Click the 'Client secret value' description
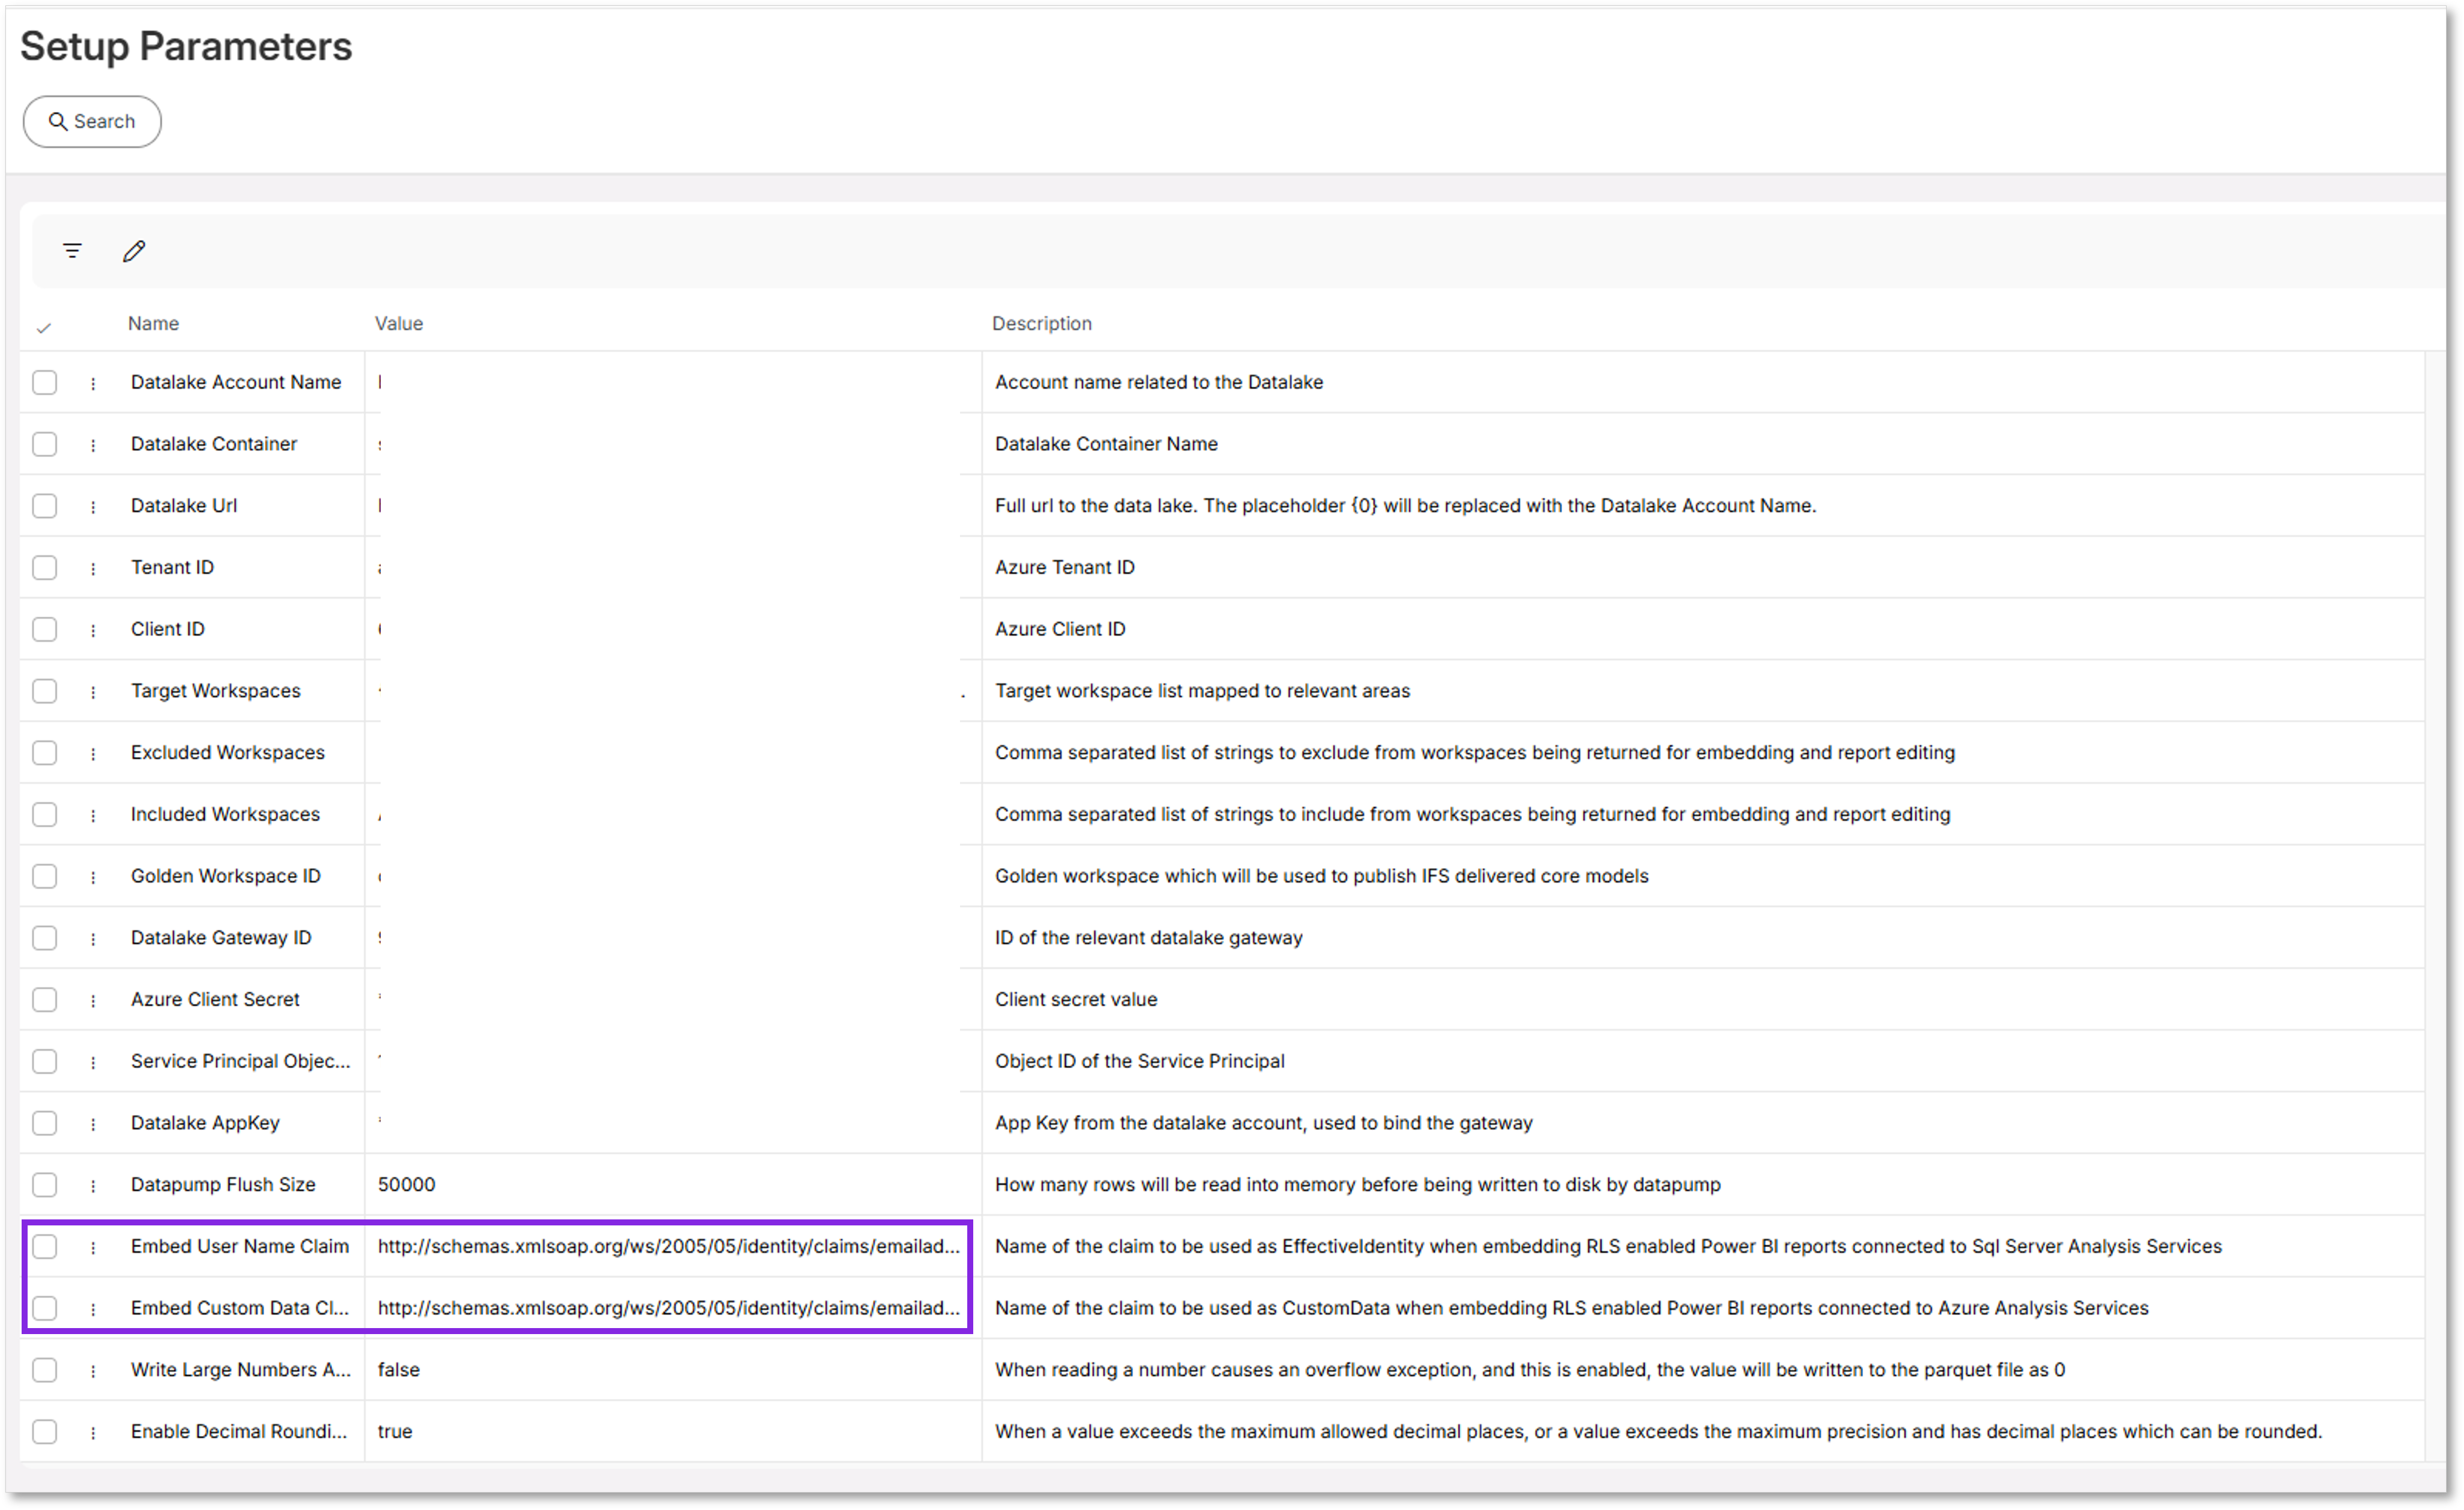The height and width of the screenshot is (1510, 2464). click(x=1076, y=1000)
